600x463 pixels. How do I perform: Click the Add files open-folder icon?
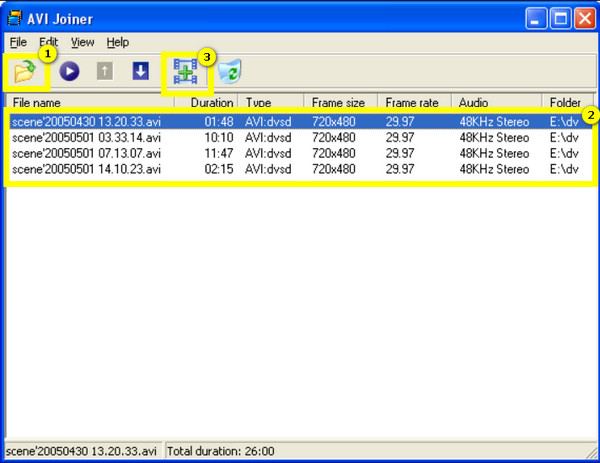coord(25,72)
